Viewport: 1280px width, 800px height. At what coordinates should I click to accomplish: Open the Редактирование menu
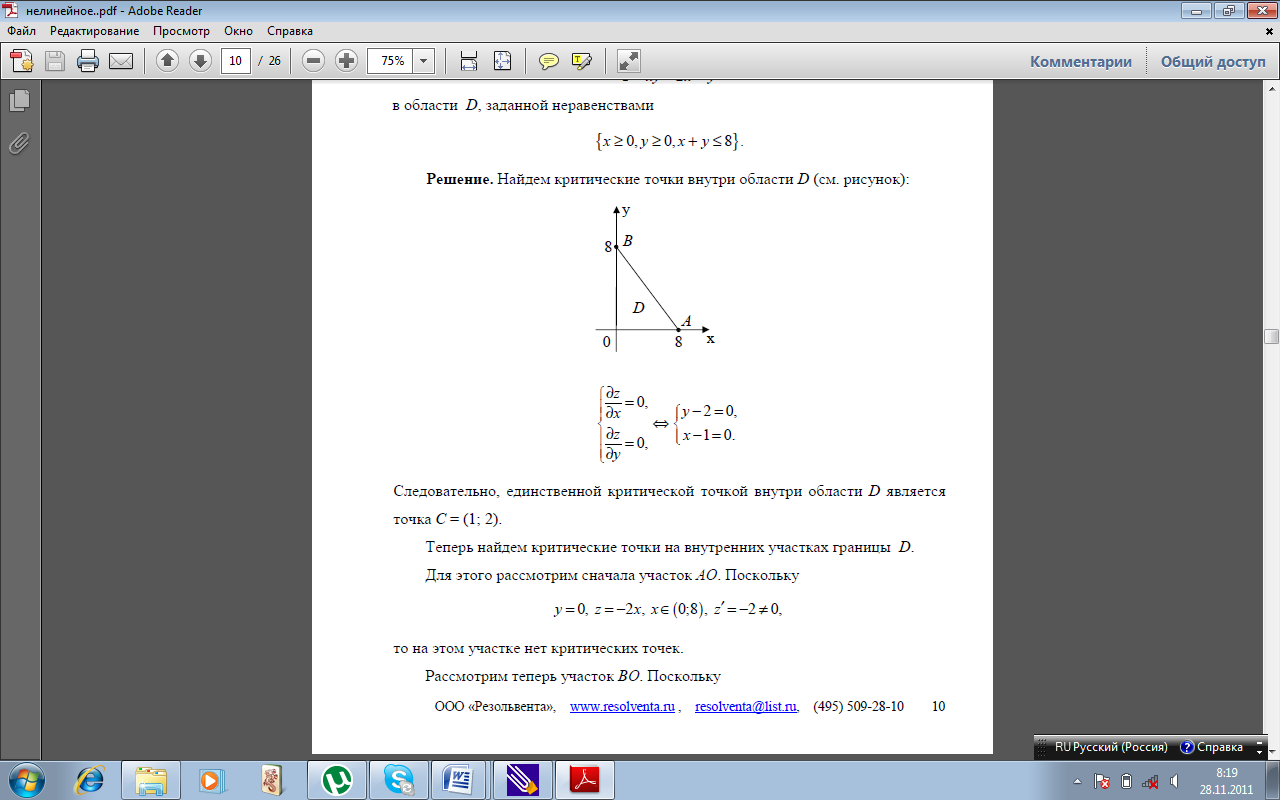click(x=94, y=31)
